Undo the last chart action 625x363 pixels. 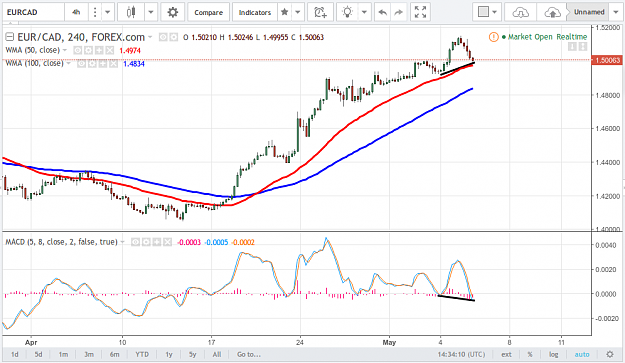coord(382,12)
